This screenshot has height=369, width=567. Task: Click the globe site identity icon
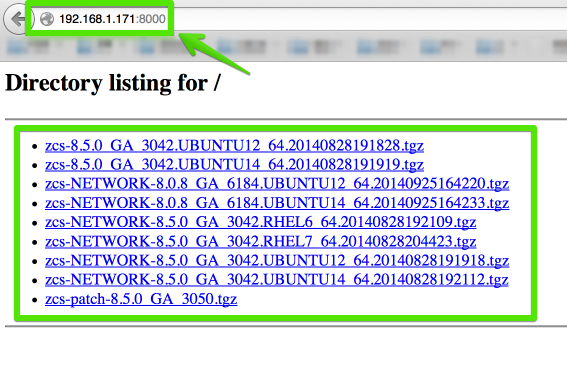tap(47, 19)
